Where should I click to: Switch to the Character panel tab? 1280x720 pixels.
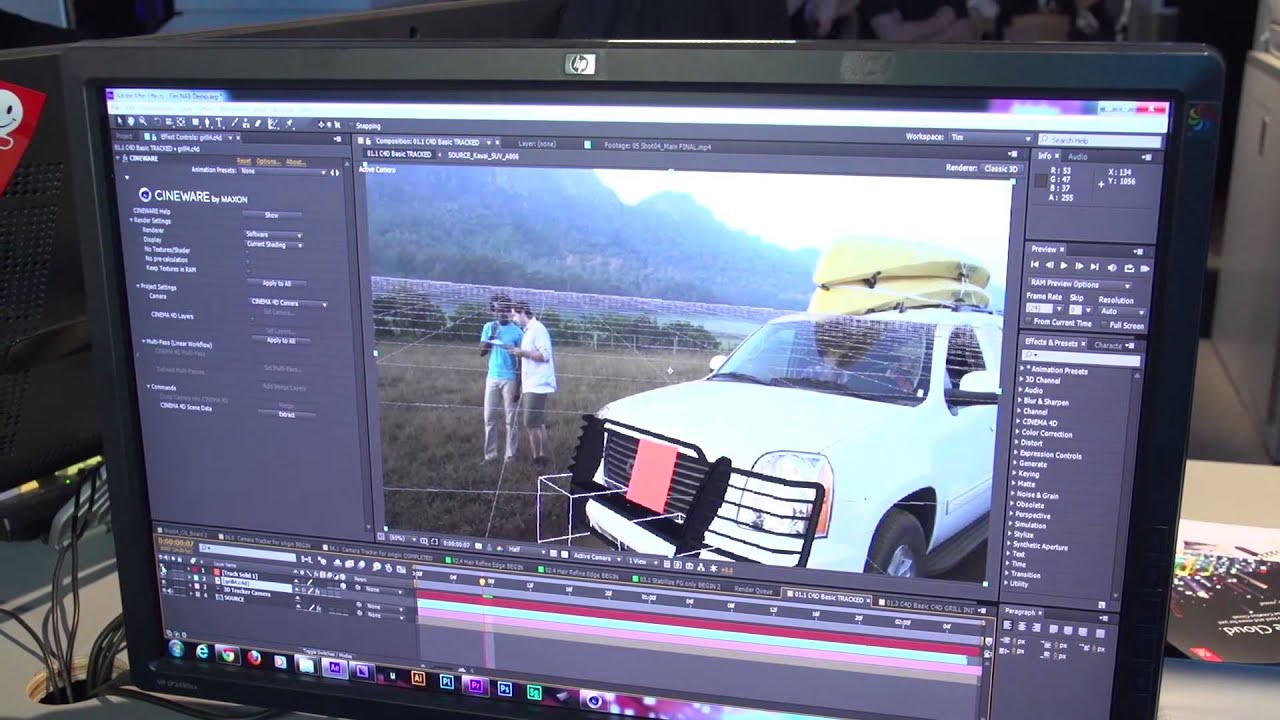coord(1108,345)
